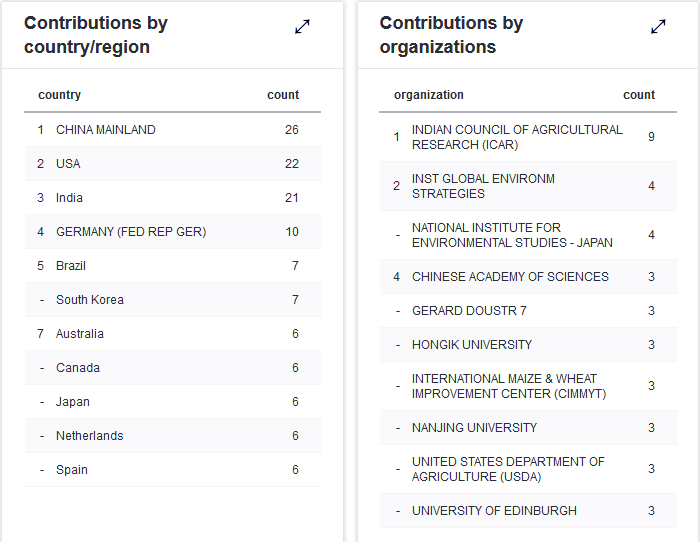Viewport: 700px width, 542px height.
Task: Select Indian Council of Agricultural Research row
Action: [x=517, y=137]
